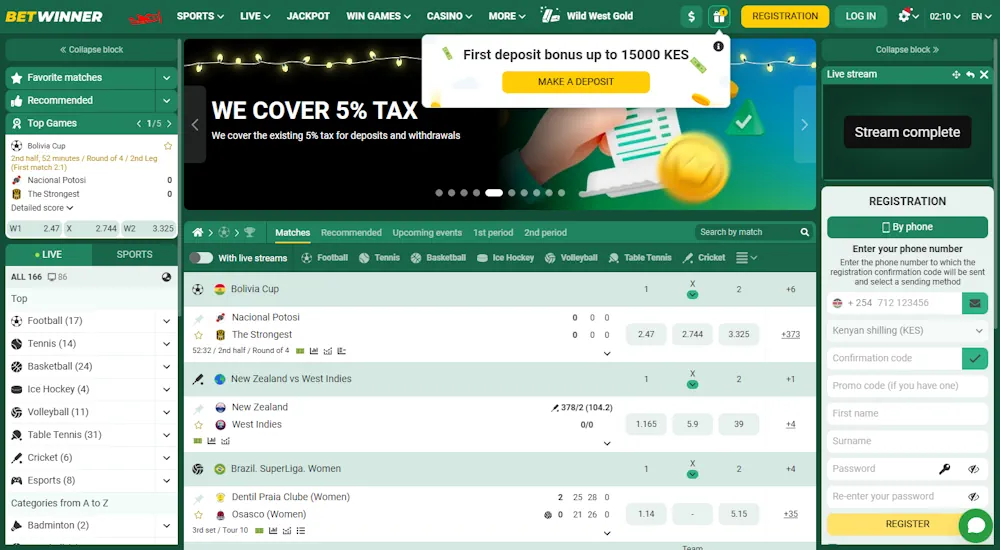This screenshot has height=550, width=1000.
Task: Expand the Favorite matches block
Action: (166, 78)
